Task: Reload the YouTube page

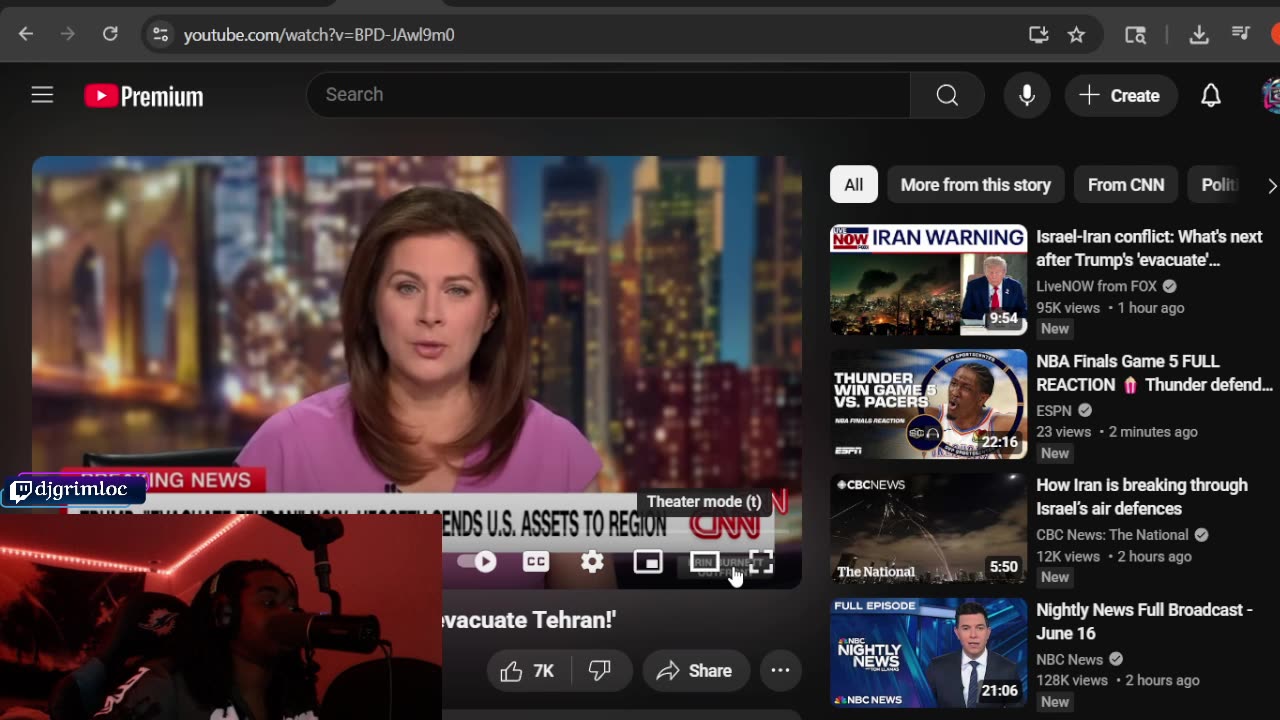Action: click(110, 34)
